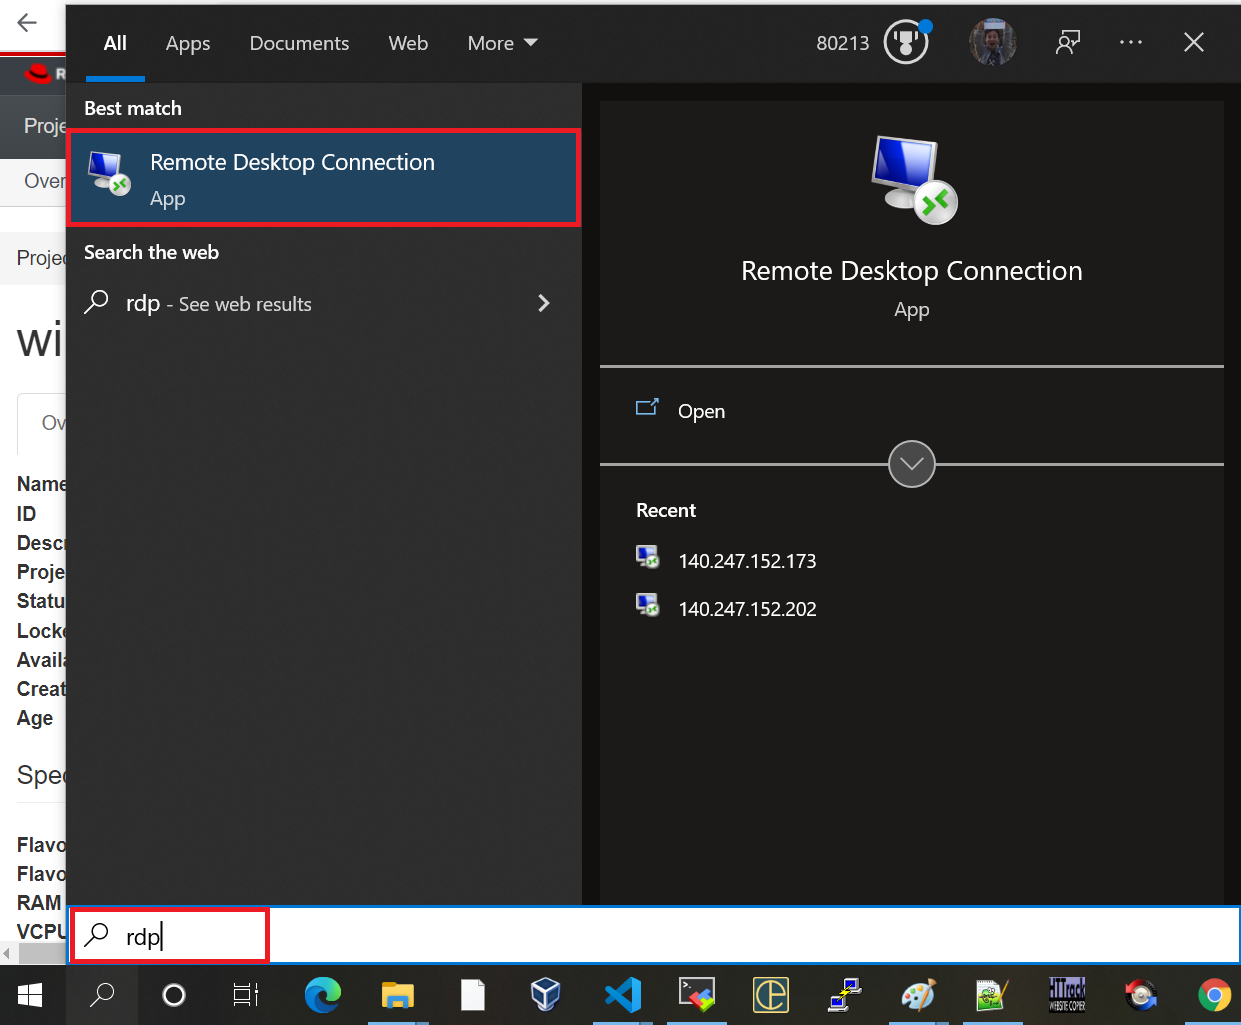Screen dimensions: 1241x1025
Task: Launch Microsoft Edge from the taskbar
Action: (322, 995)
